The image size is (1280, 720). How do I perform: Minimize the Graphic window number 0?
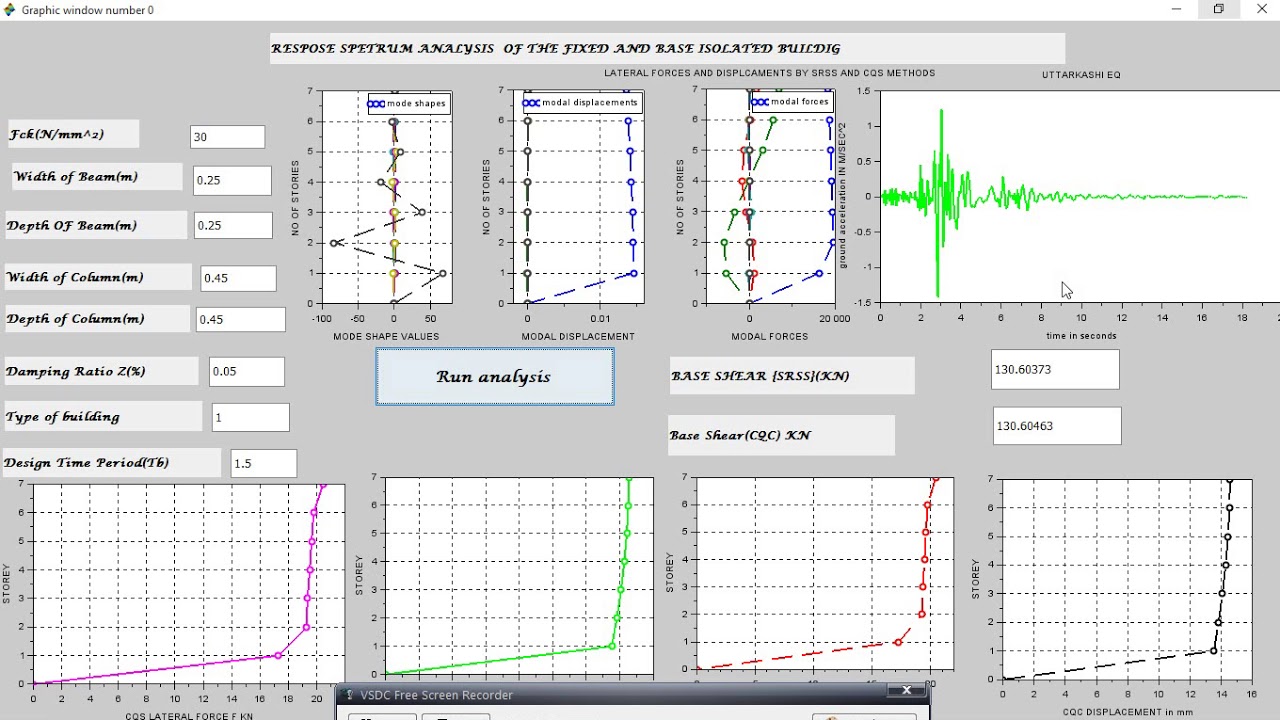point(1177,9)
